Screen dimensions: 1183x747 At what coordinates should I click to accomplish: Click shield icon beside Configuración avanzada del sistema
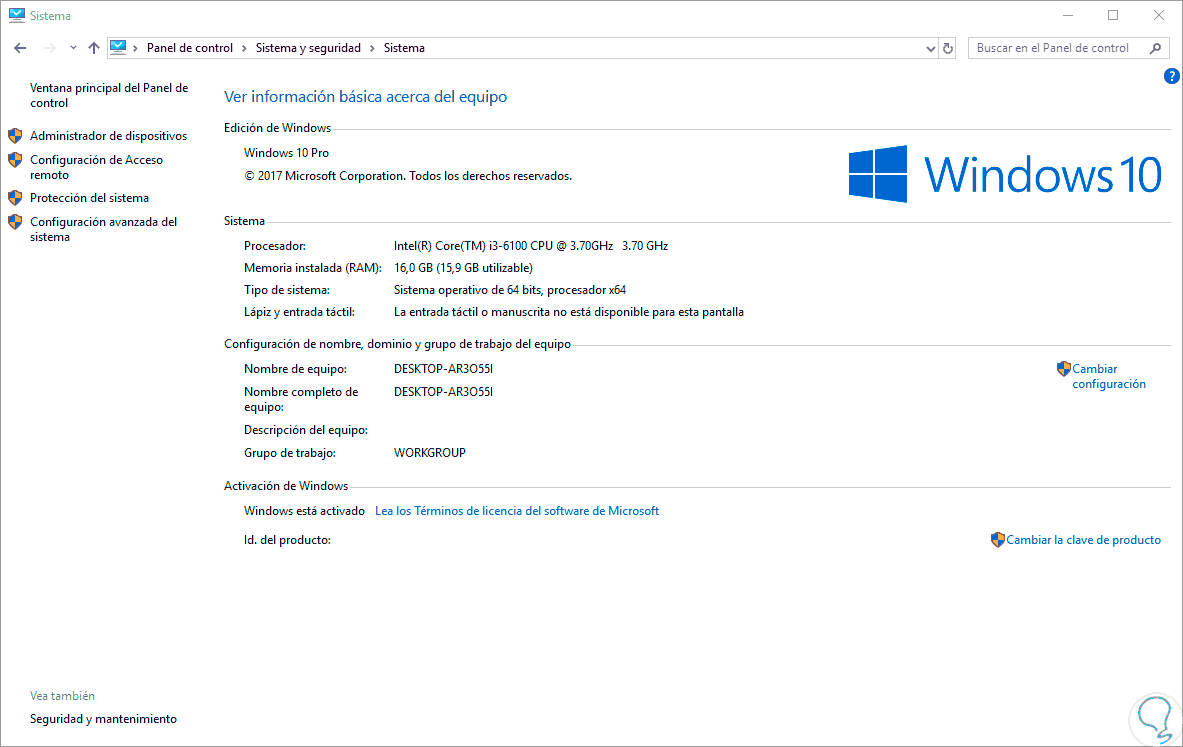[x=15, y=222]
